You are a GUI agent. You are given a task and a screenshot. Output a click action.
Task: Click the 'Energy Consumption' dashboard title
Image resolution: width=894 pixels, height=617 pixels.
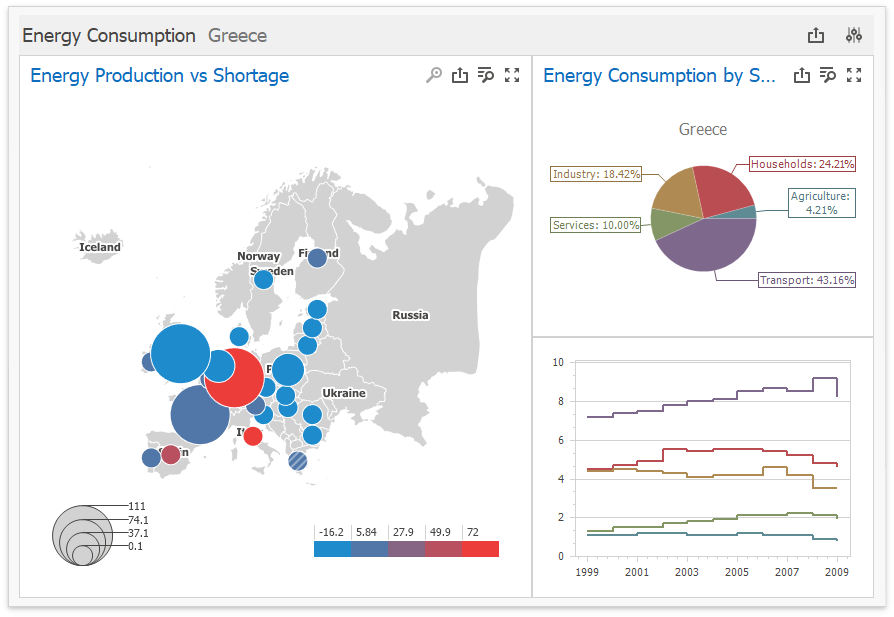[109, 35]
